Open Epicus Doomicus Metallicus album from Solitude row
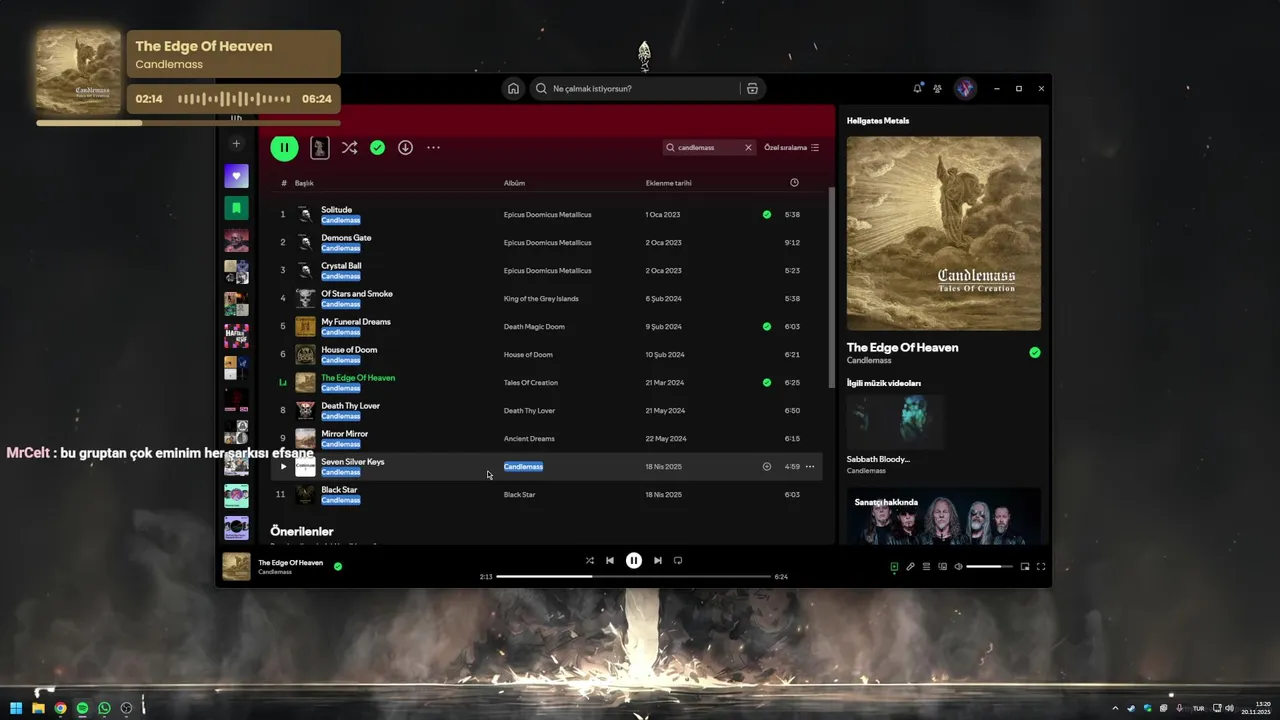 [547, 214]
